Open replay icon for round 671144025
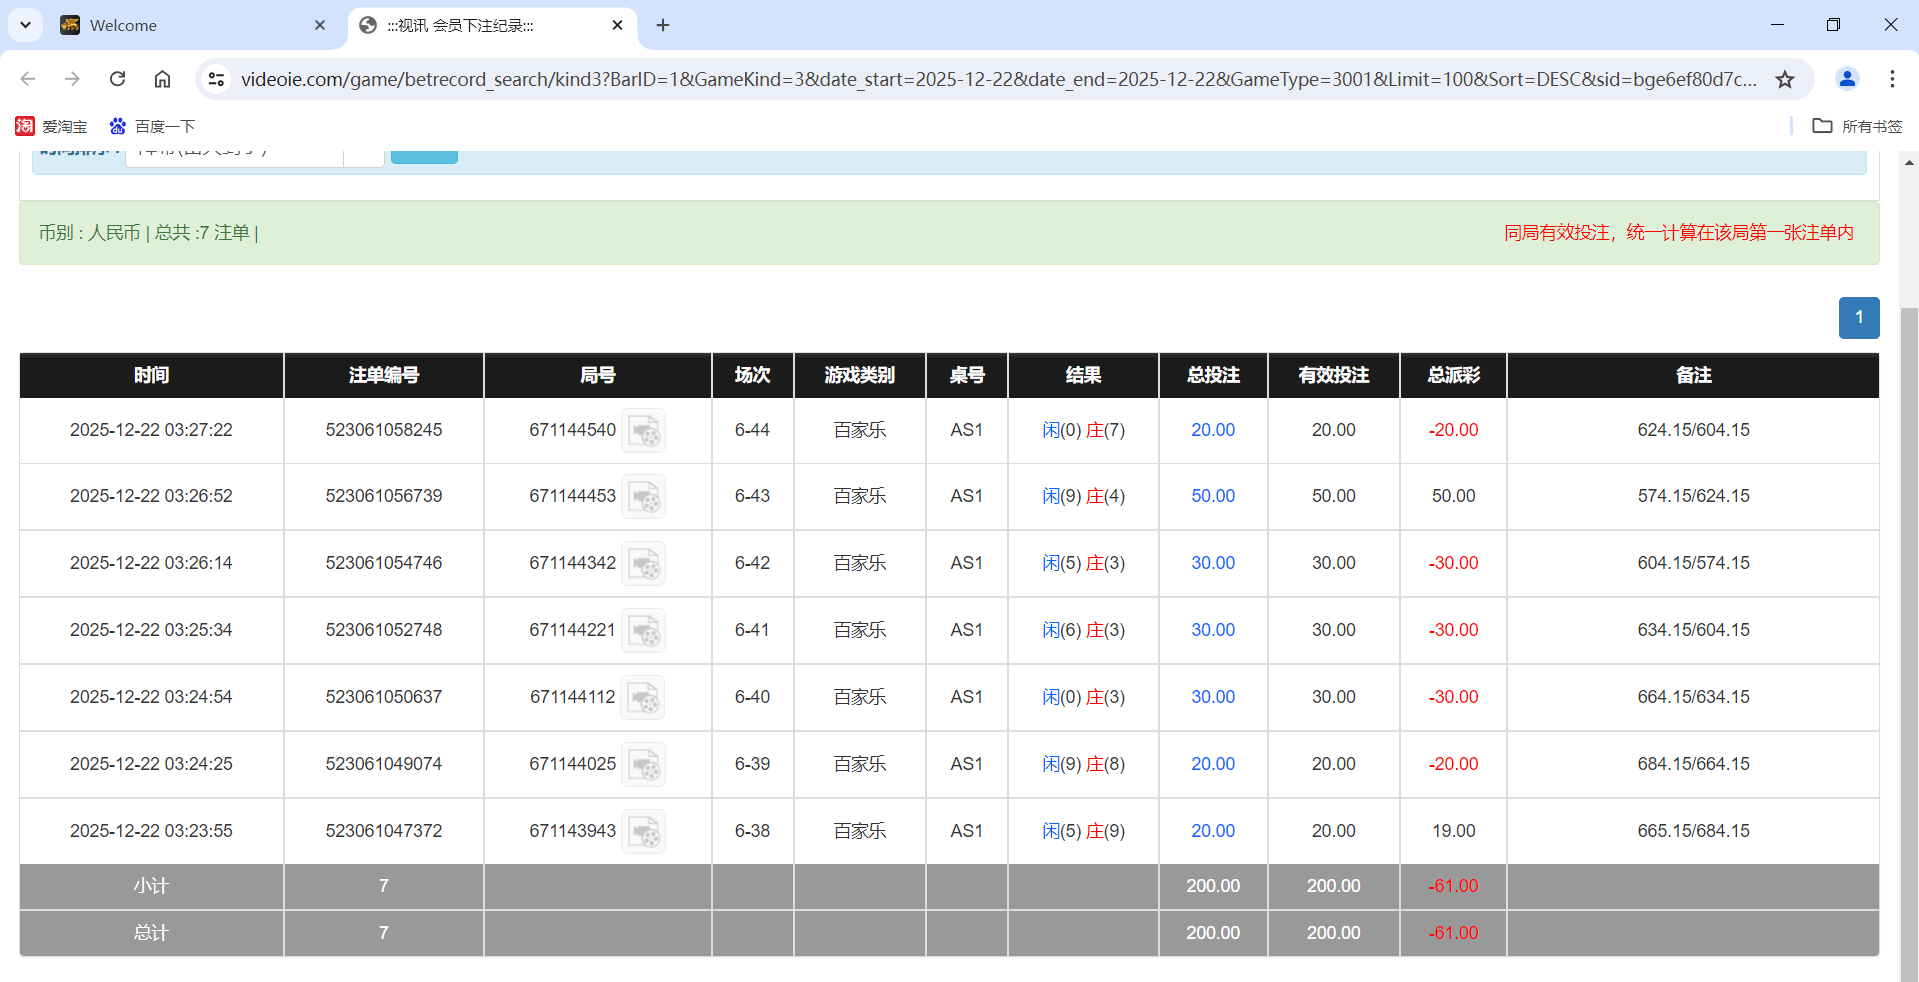The image size is (1919, 982). 643,765
